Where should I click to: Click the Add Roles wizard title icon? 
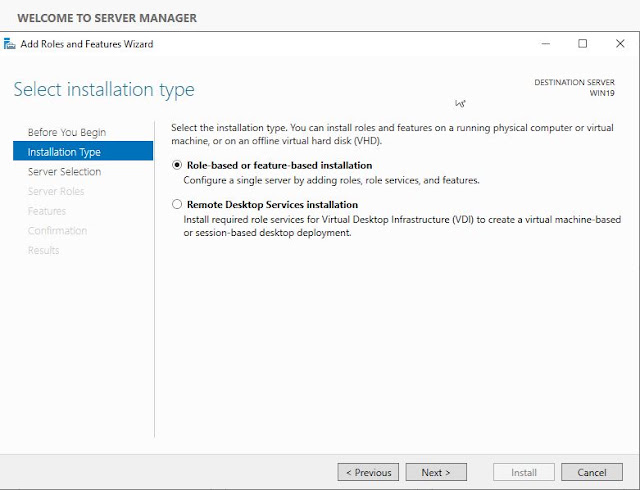[x=9, y=44]
